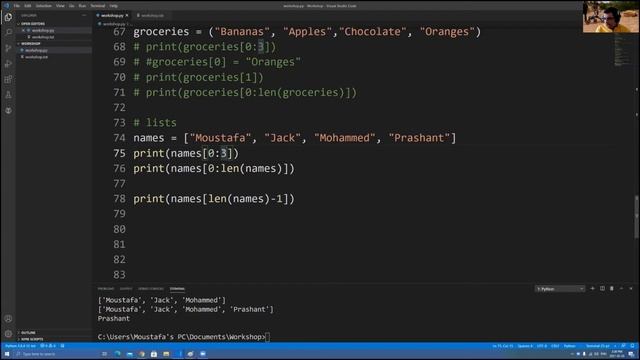The image size is (640, 360).
Task: Open the Extensions view
Action: (x=8, y=79)
